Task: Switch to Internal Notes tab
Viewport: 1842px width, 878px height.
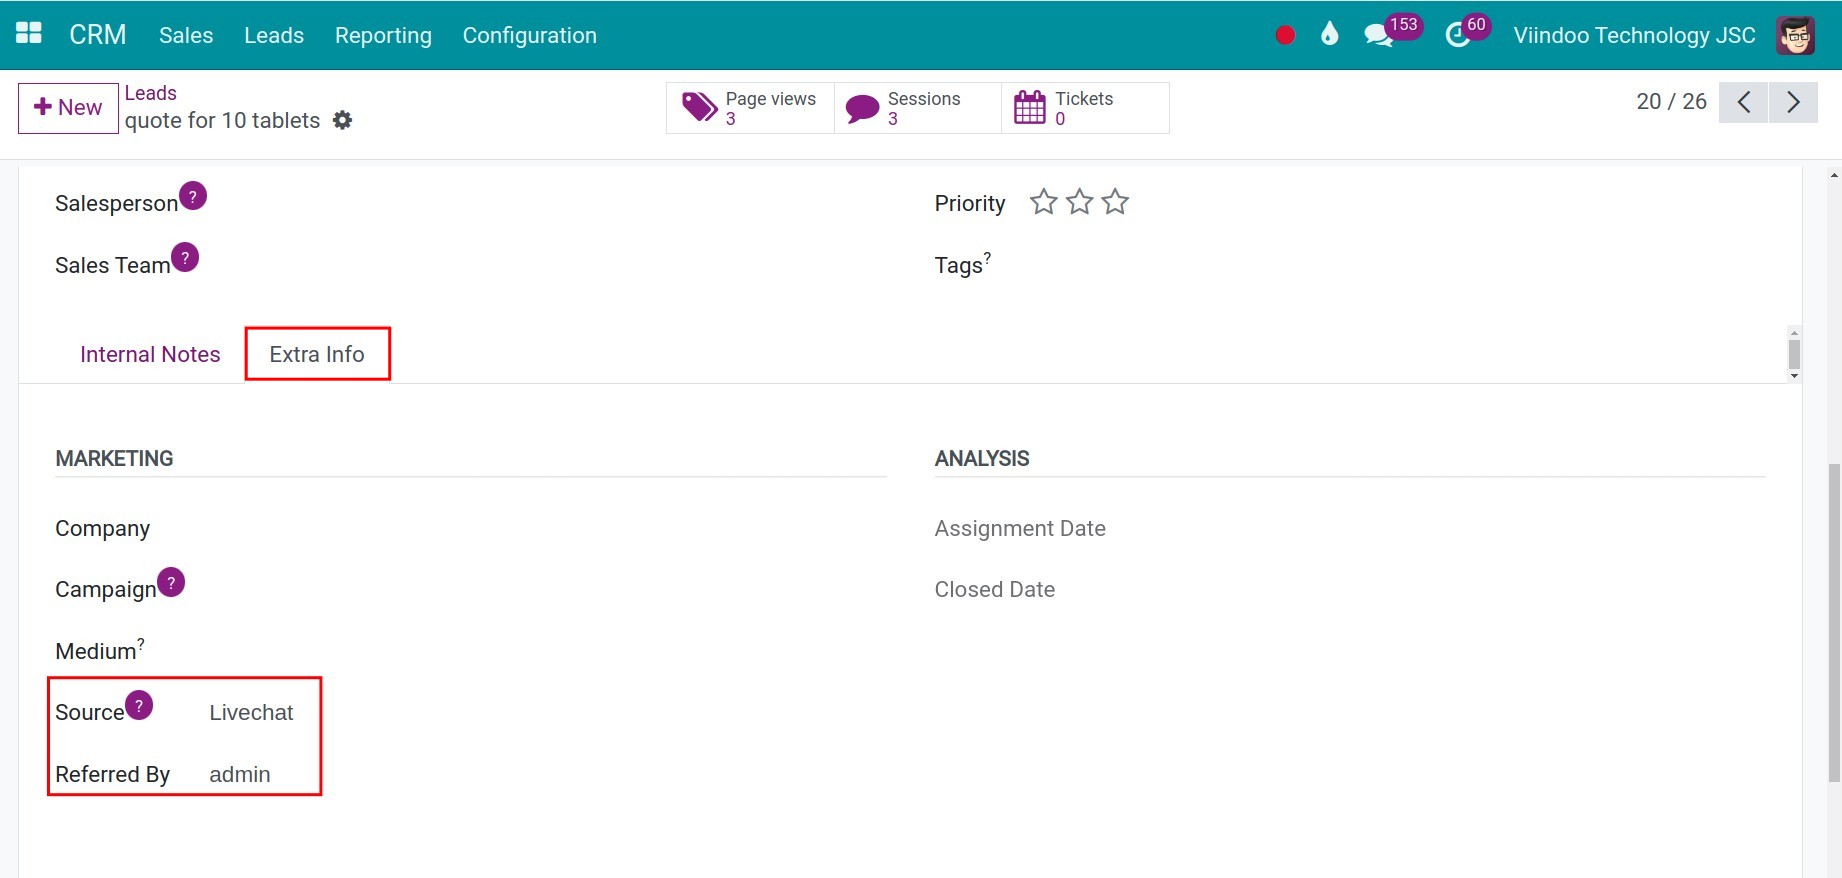Action: (150, 354)
